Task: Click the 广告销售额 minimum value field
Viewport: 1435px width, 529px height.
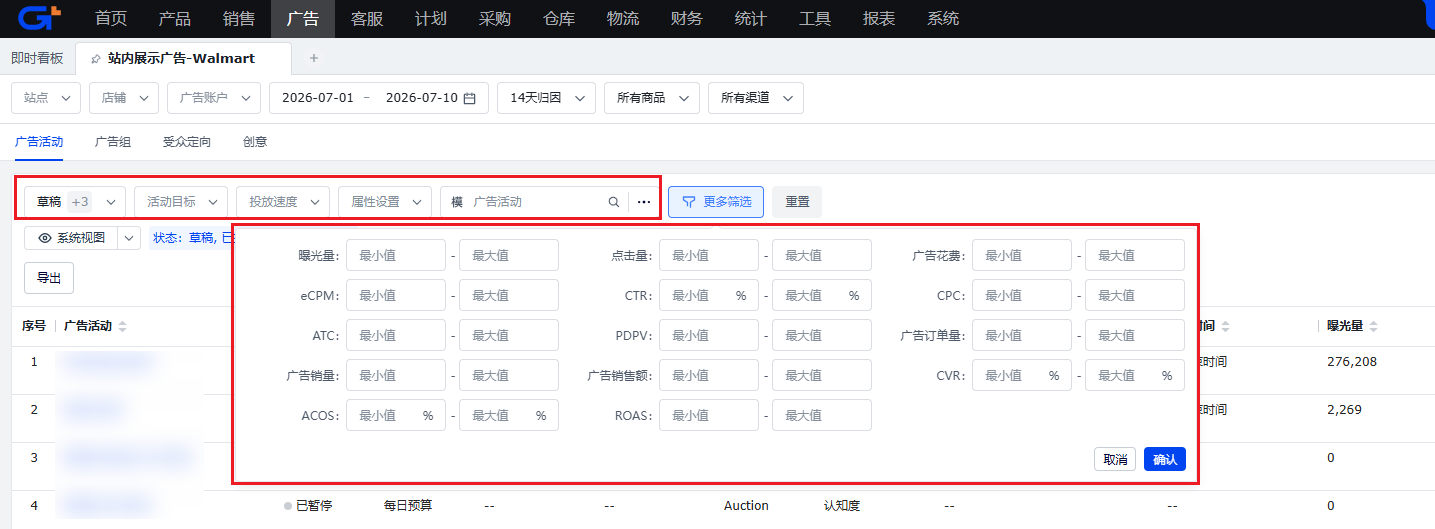Action: pos(709,375)
